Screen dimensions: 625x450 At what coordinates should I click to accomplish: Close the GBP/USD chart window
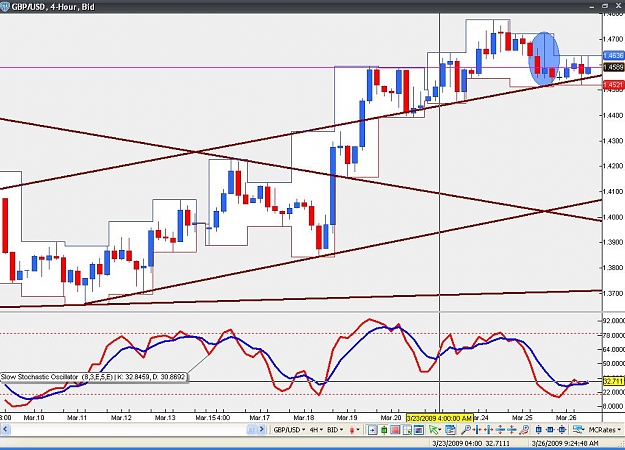[617, 6]
